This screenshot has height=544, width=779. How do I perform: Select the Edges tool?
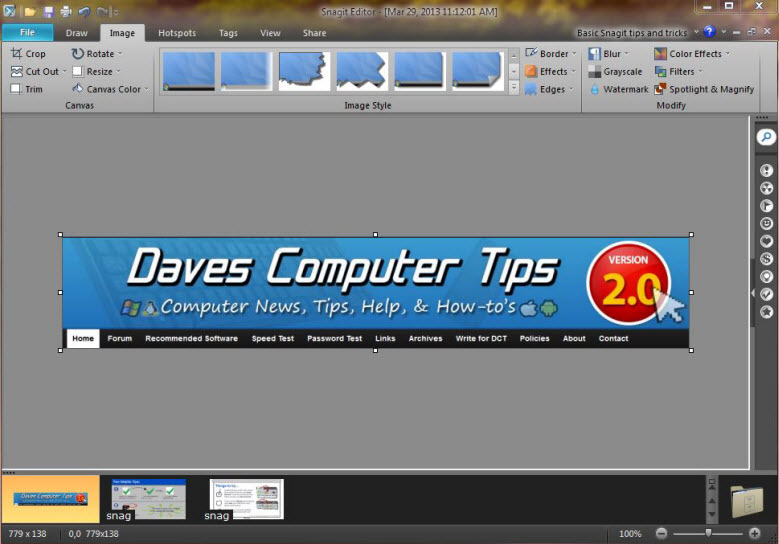(545, 89)
